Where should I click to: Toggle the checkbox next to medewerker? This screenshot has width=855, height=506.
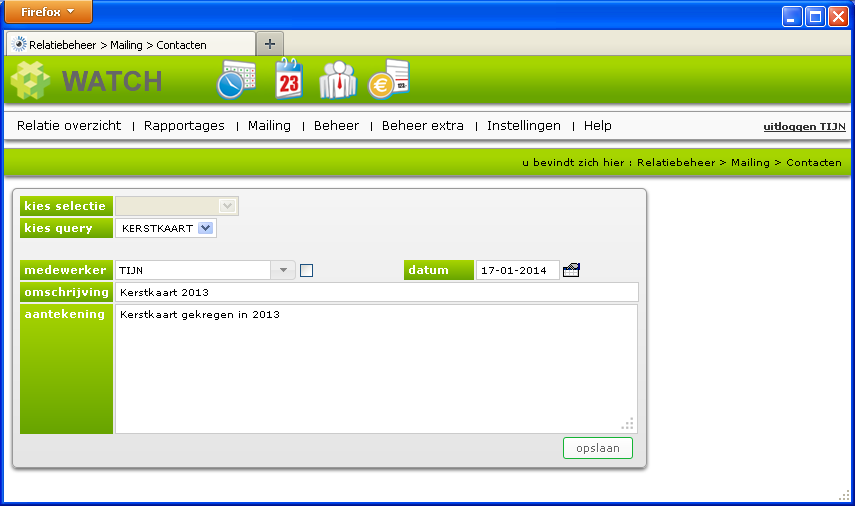pyautogui.click(x=306, y=270)
